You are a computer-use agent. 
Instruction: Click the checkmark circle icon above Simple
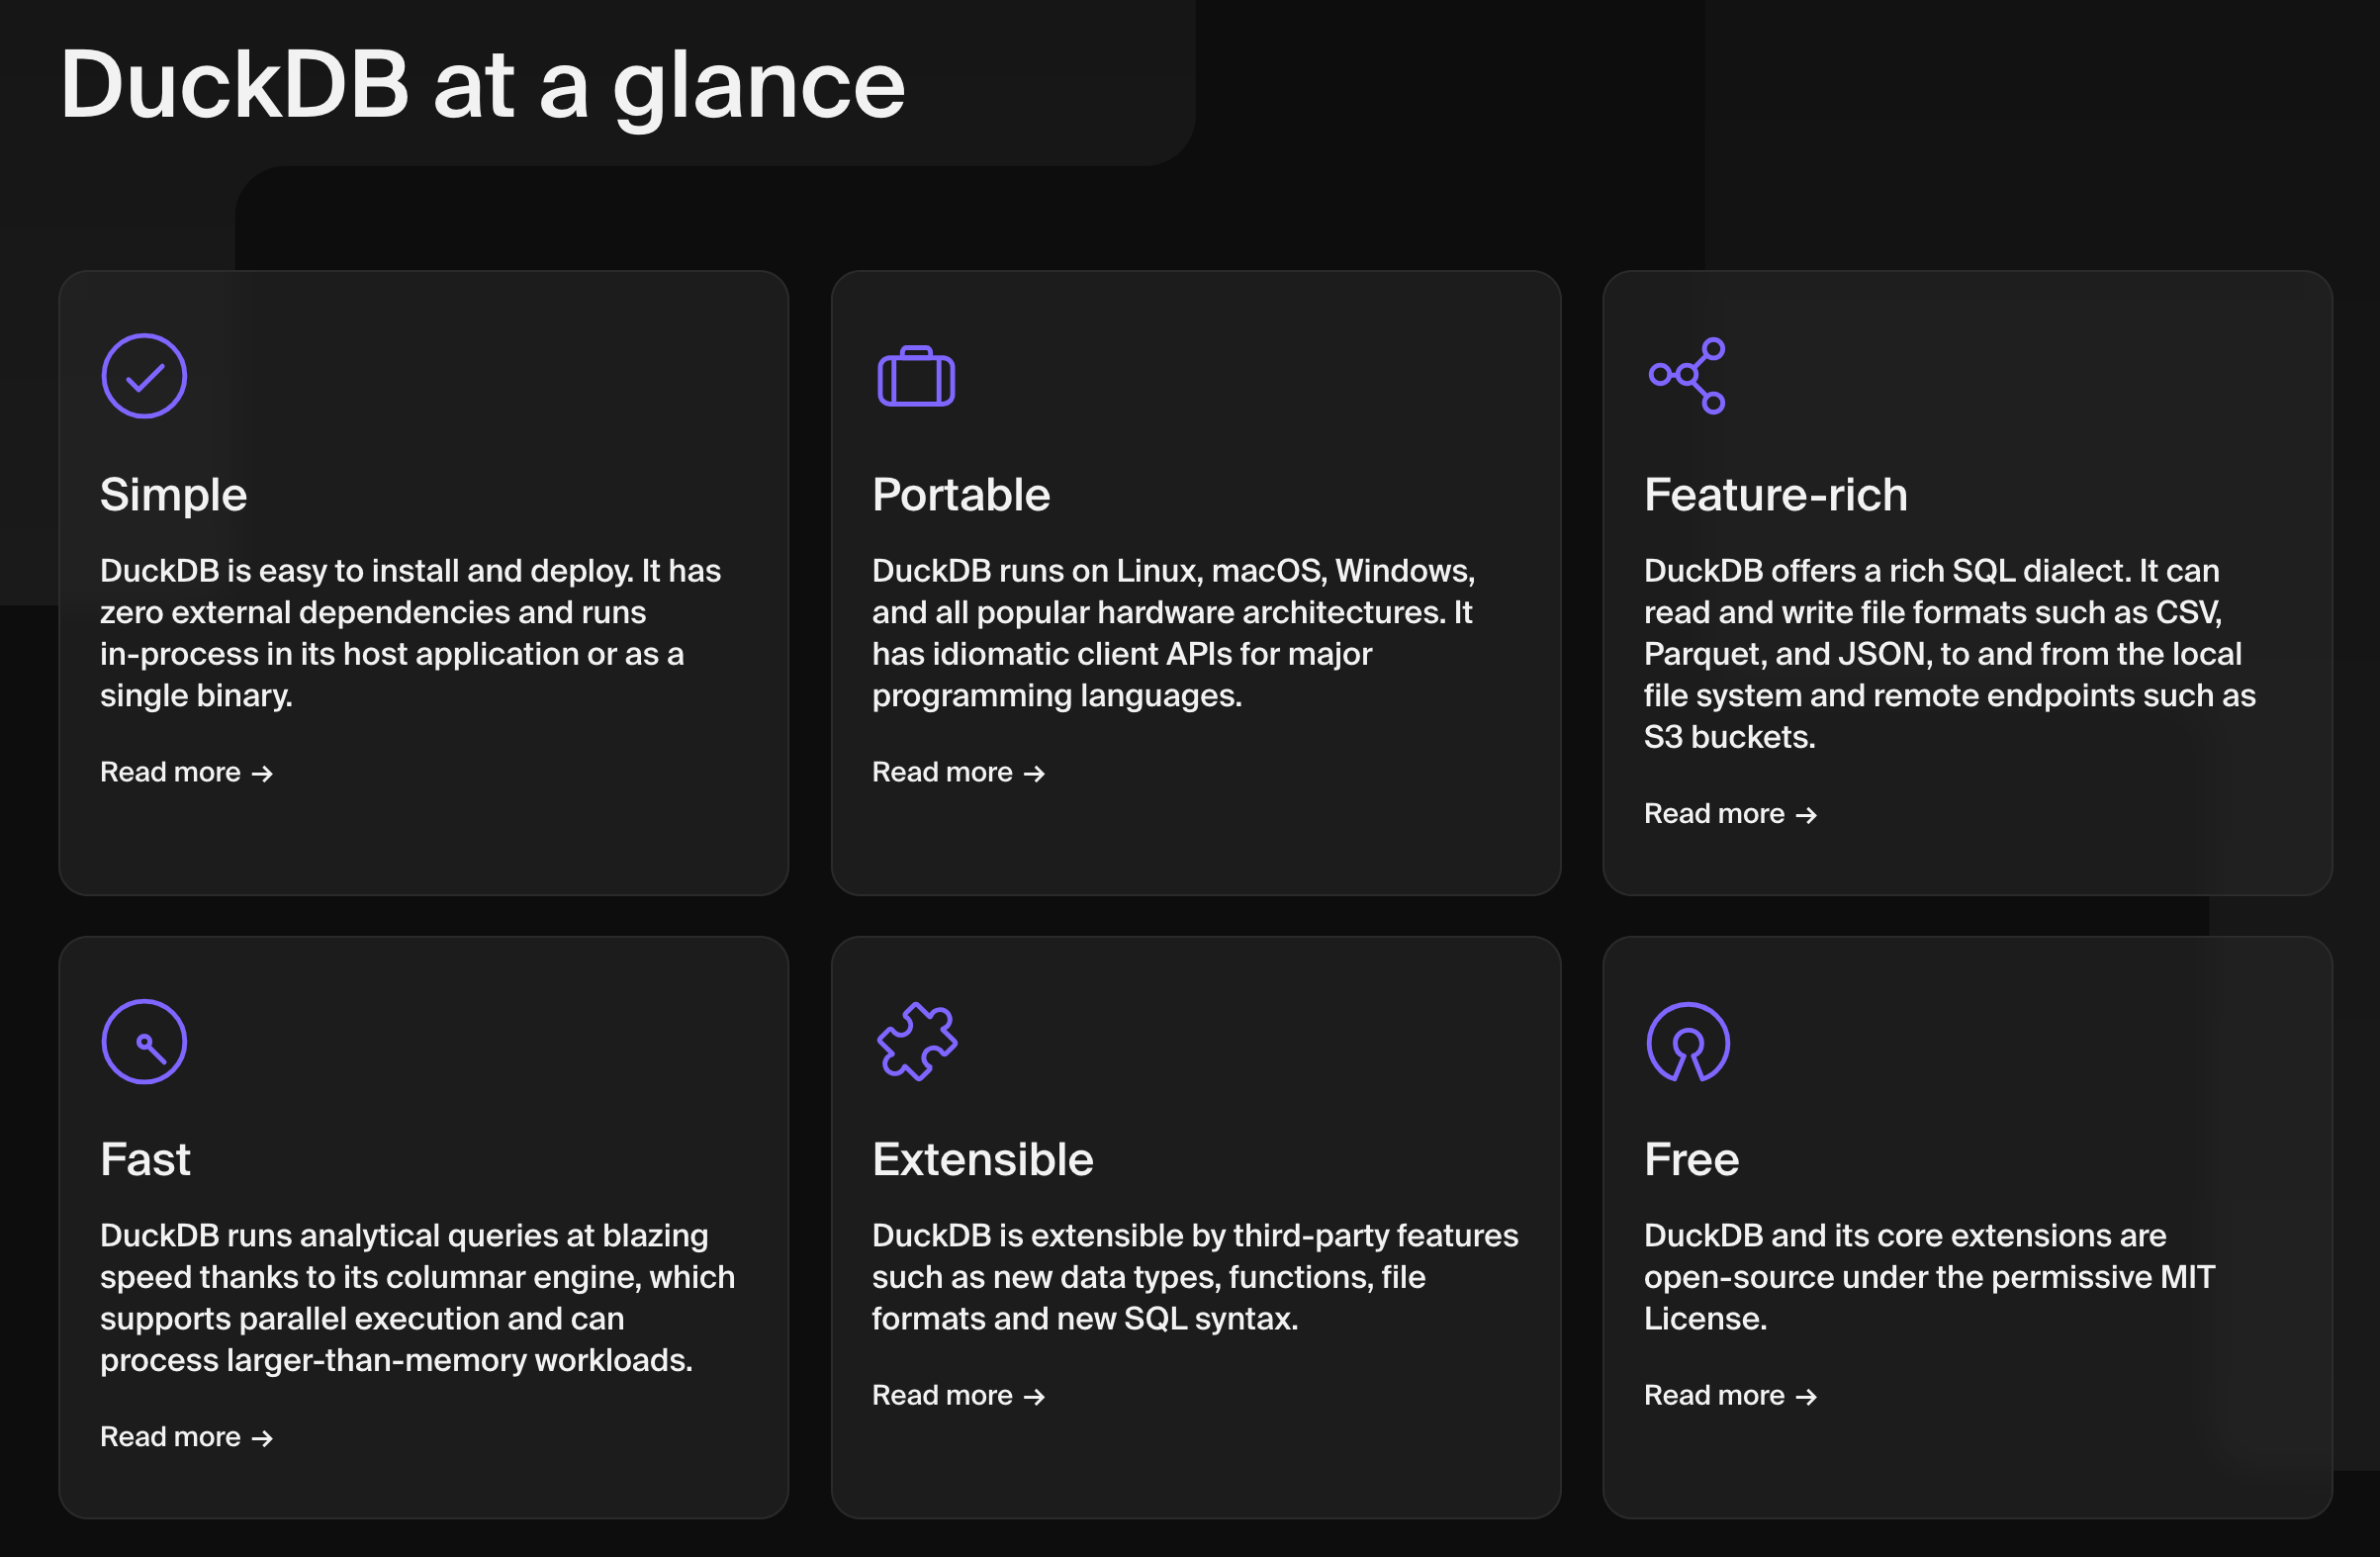click(x=143, y=375)
